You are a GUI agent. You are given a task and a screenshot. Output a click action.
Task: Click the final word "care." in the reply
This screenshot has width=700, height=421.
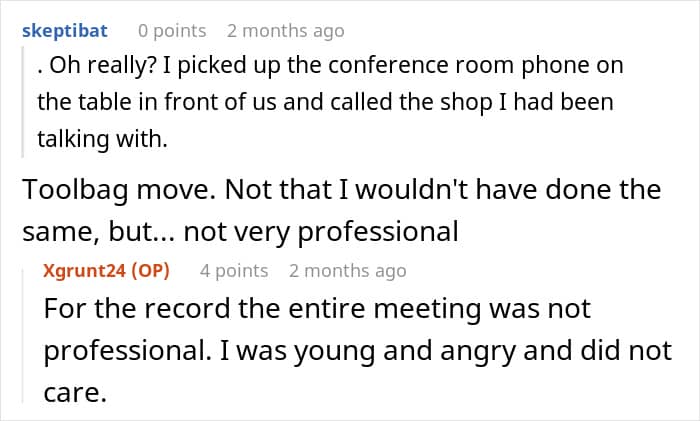pyautogui.click(x=75, y=393)
